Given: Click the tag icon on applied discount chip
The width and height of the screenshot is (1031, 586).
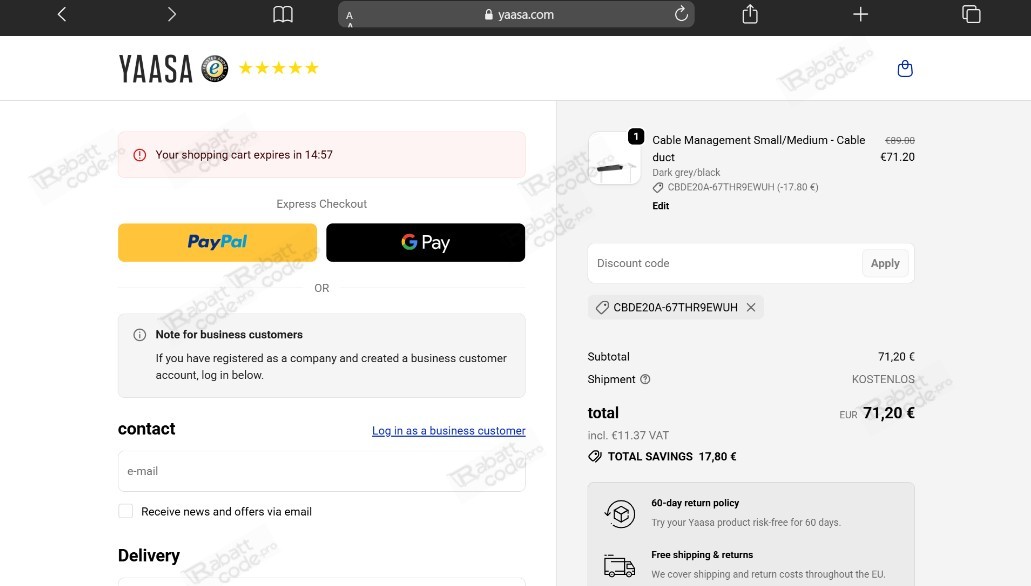Looking at the screenshot, I should coord(602,307).
